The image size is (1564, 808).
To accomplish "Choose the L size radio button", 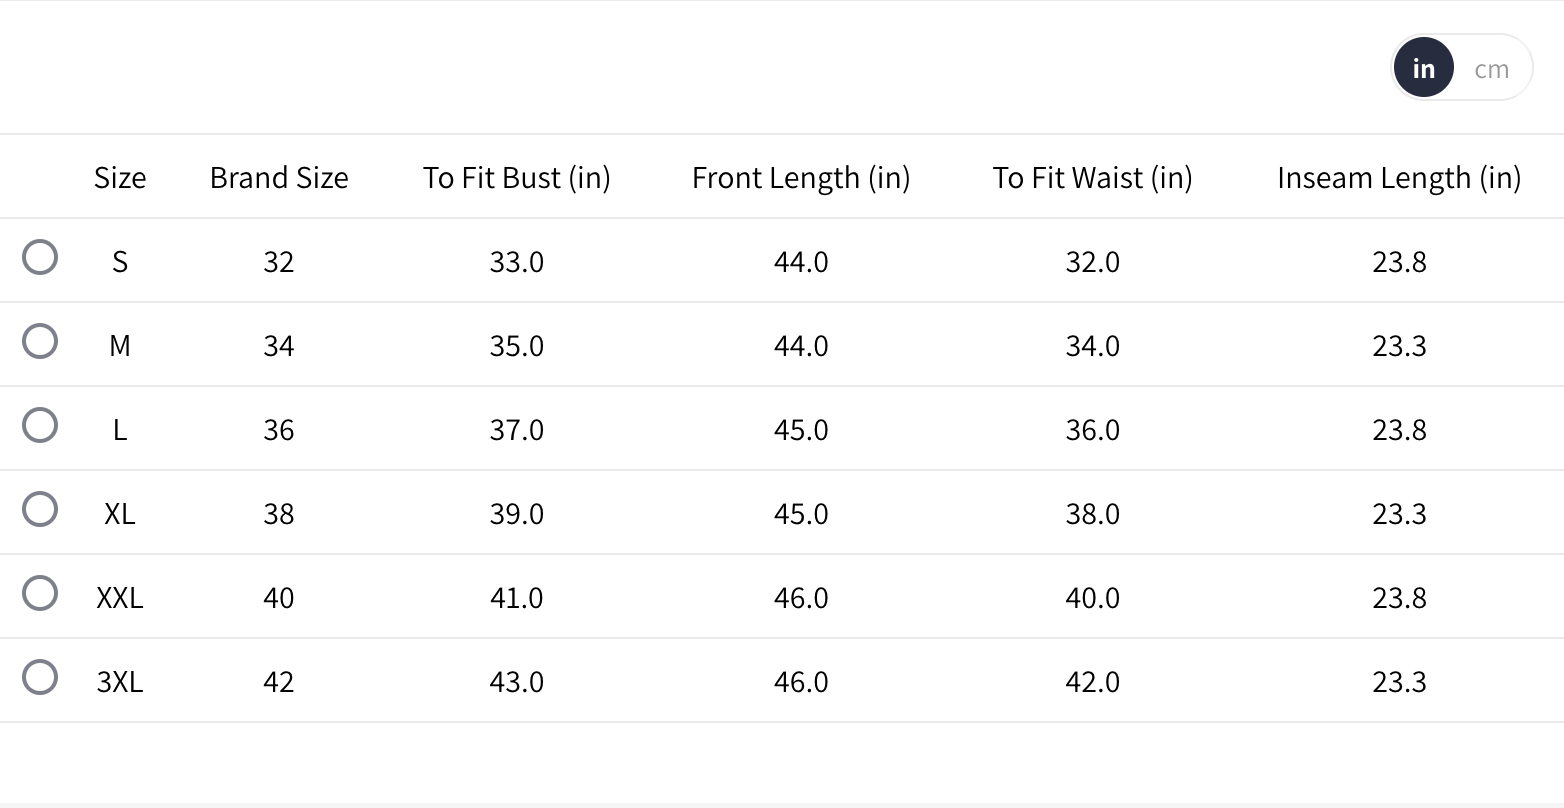I will pos(40,426).
